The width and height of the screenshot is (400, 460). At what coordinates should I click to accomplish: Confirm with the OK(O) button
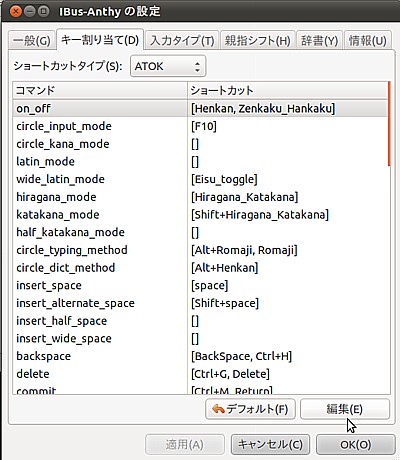click(355, 444)
